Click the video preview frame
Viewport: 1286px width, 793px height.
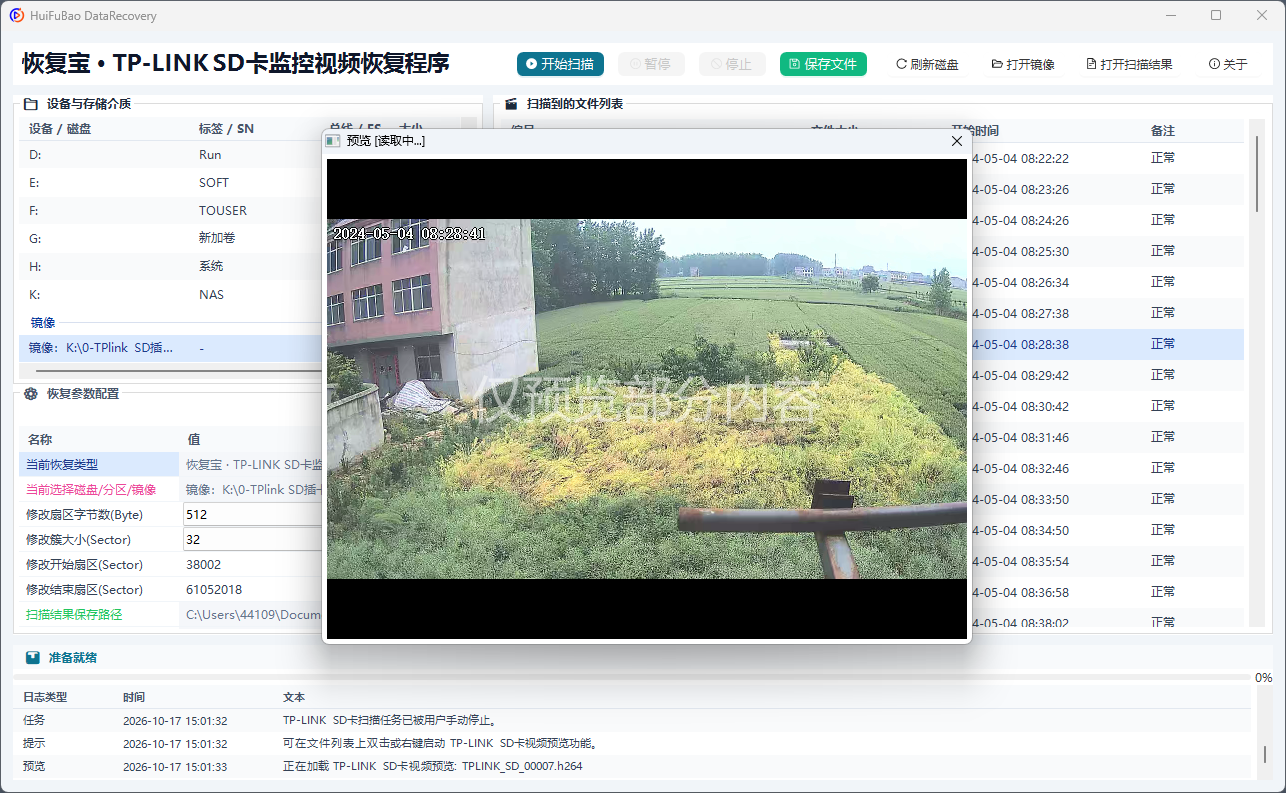coord(647,399)
